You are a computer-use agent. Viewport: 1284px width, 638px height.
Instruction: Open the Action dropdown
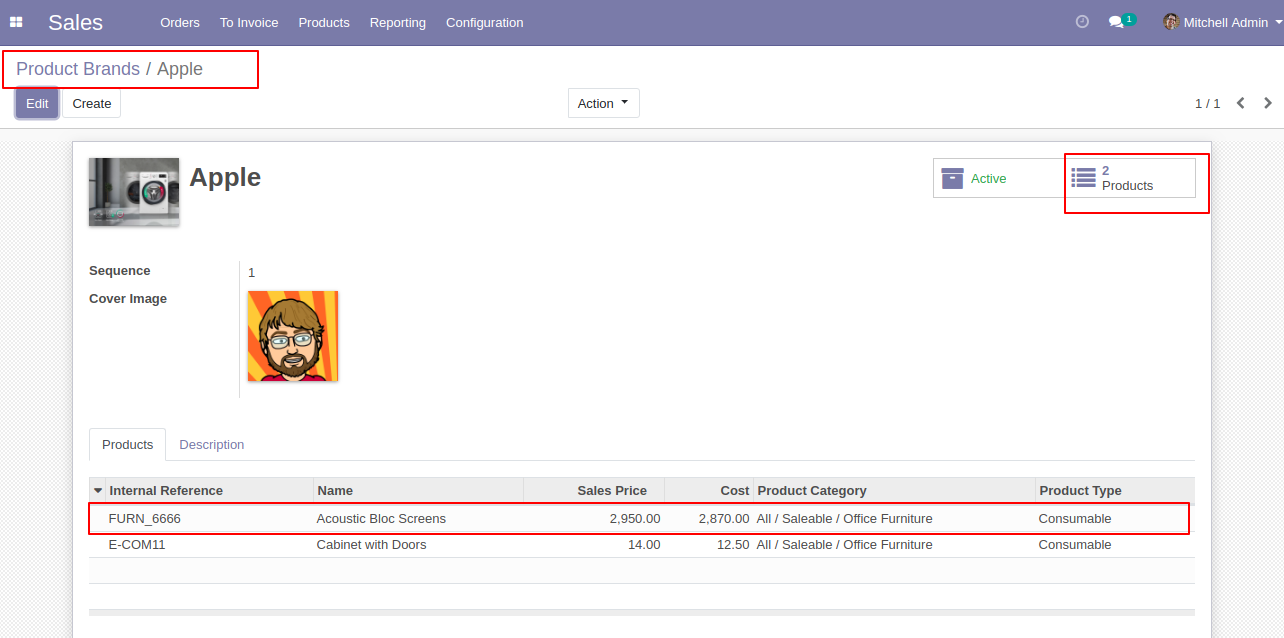pyautogui.click(x=604, y=103)
